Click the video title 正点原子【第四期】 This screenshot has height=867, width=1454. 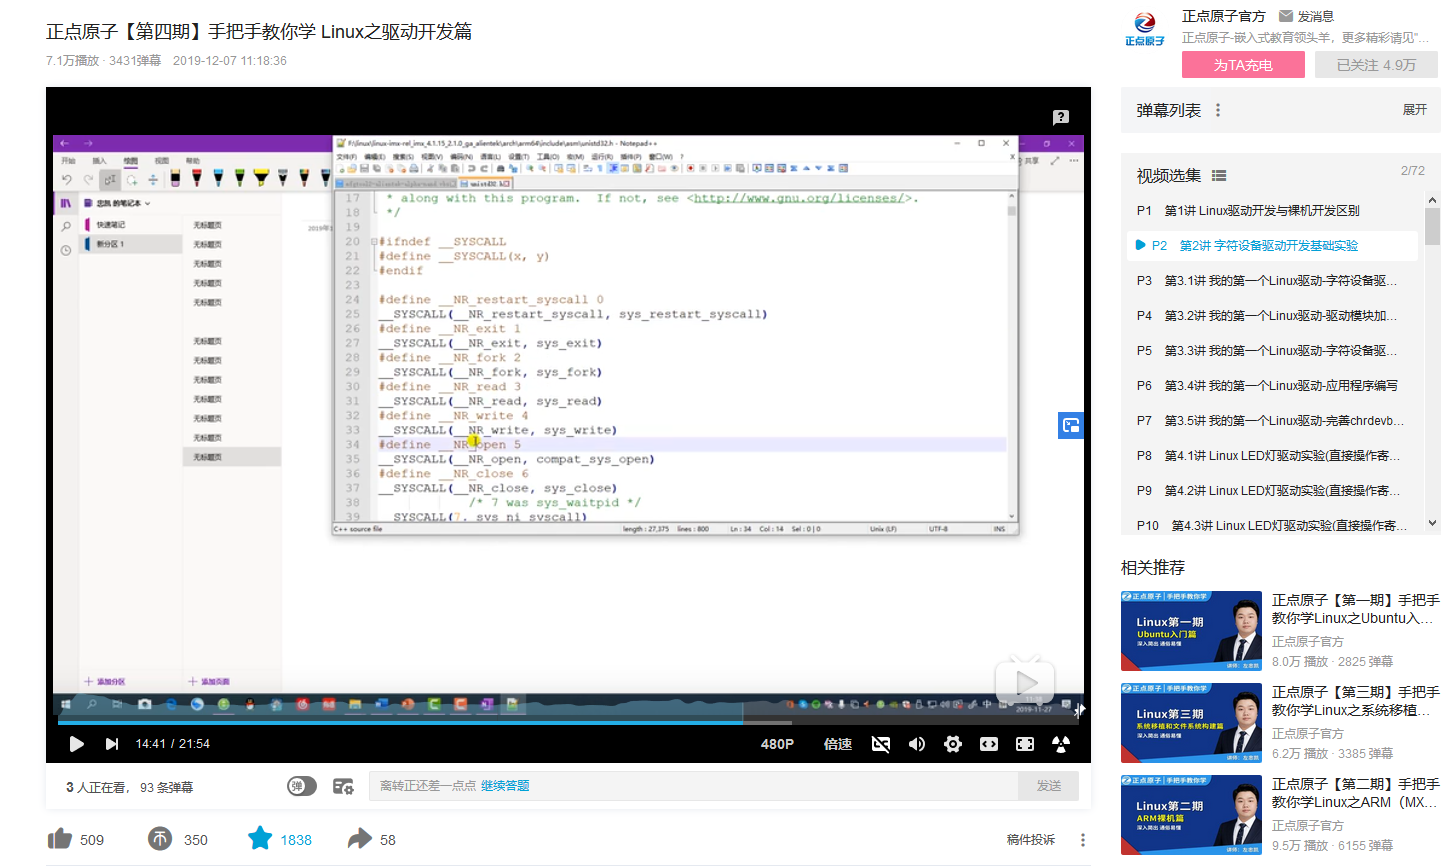(259, 32)
